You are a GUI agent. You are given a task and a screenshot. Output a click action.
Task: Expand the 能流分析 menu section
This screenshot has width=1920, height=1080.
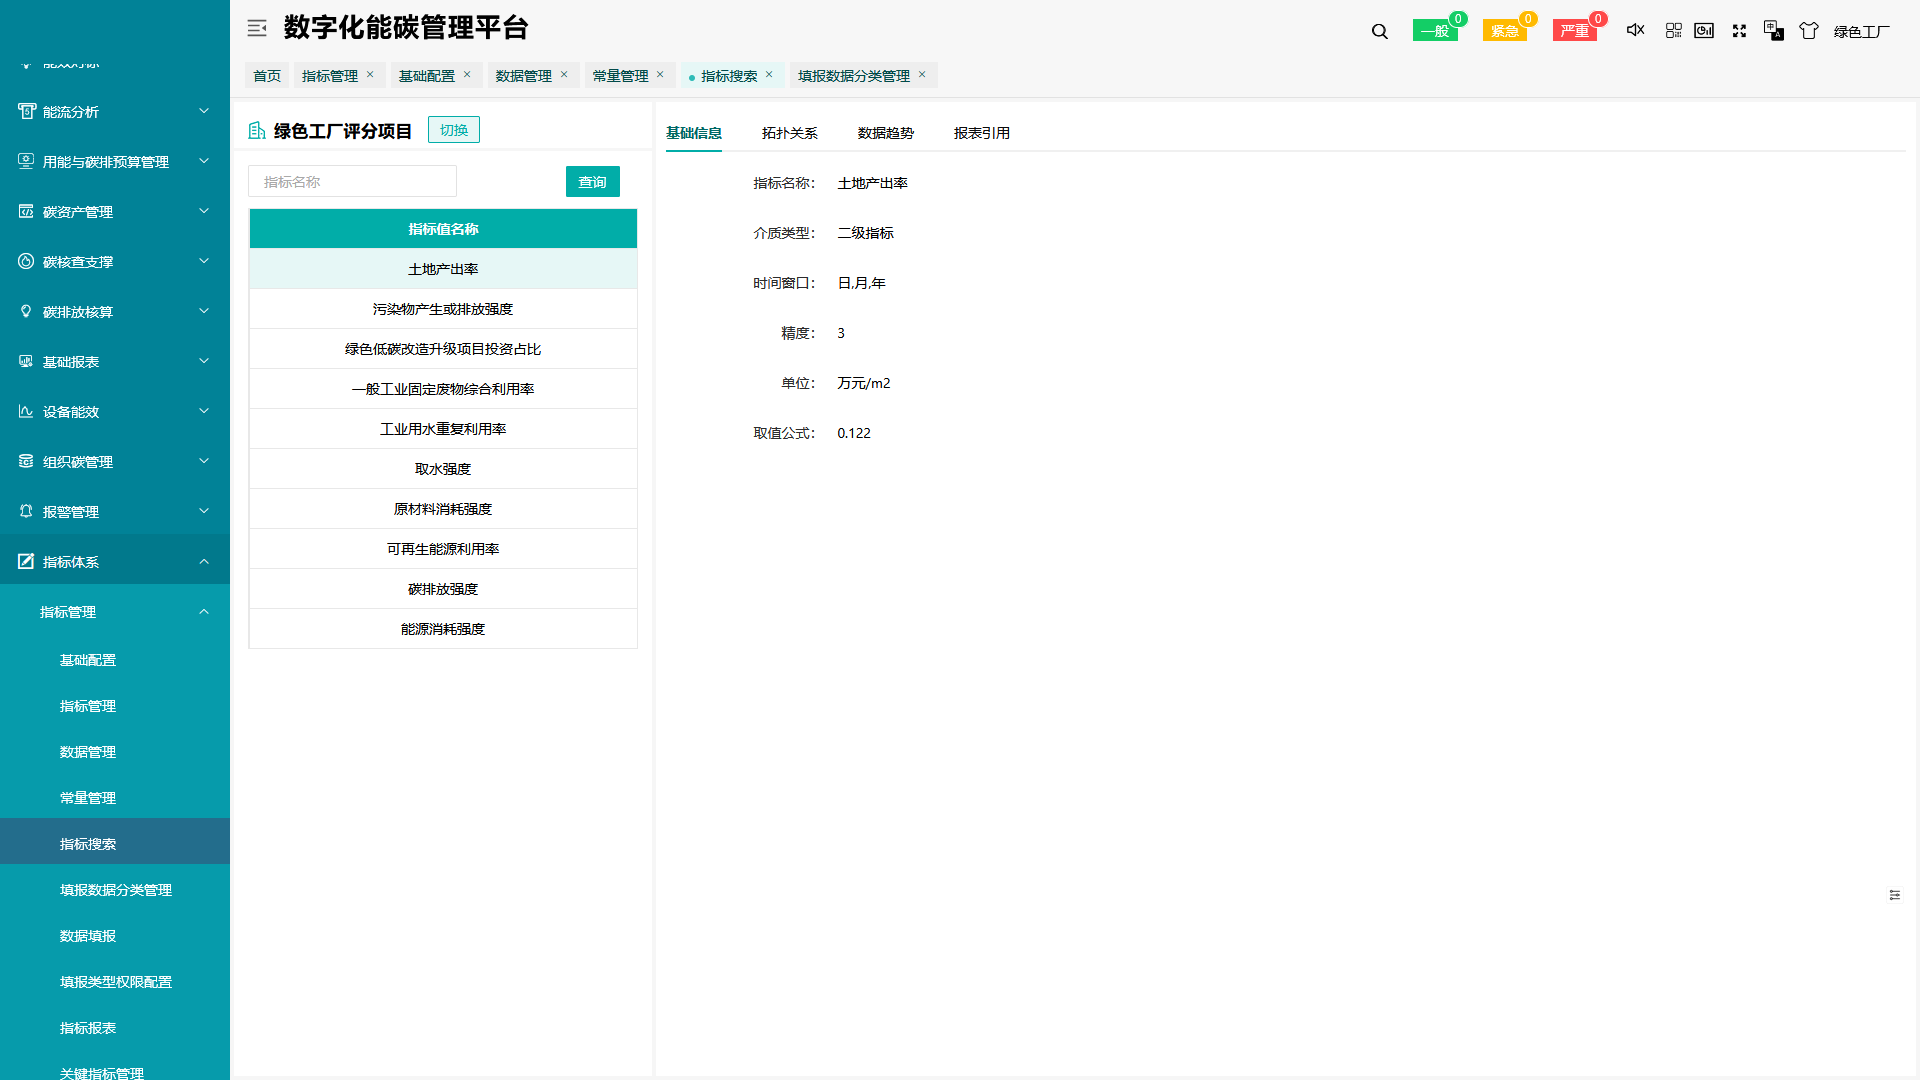pos(70,111)
